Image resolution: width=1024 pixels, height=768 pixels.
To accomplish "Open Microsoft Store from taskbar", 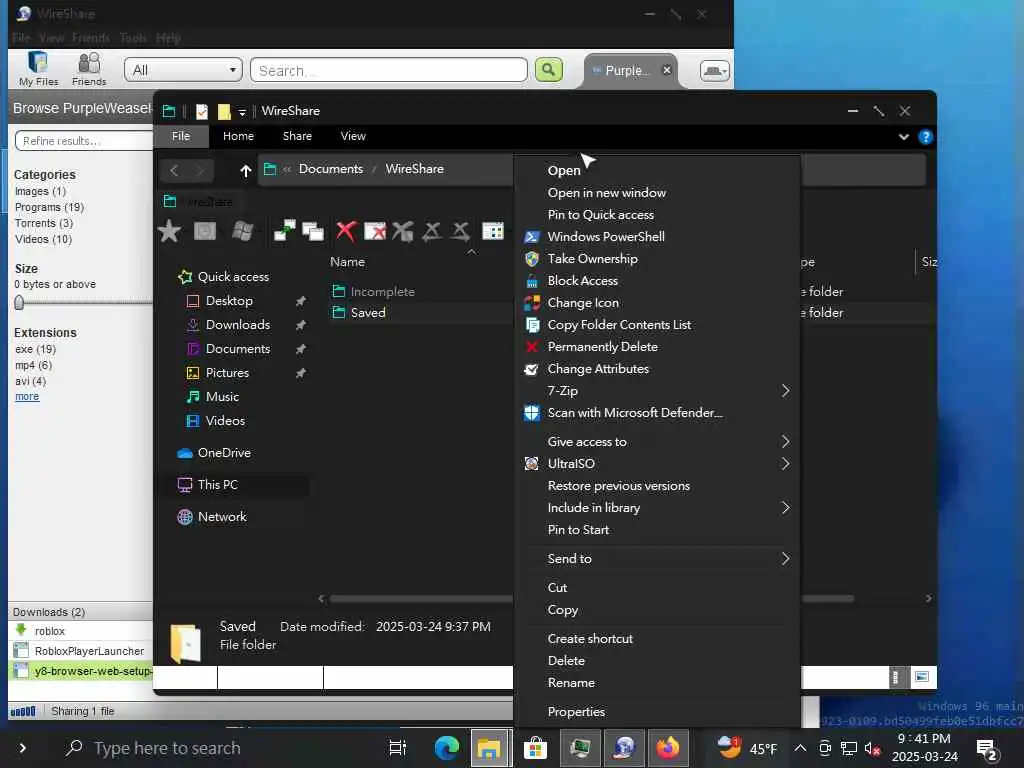I will coord(535,748).
